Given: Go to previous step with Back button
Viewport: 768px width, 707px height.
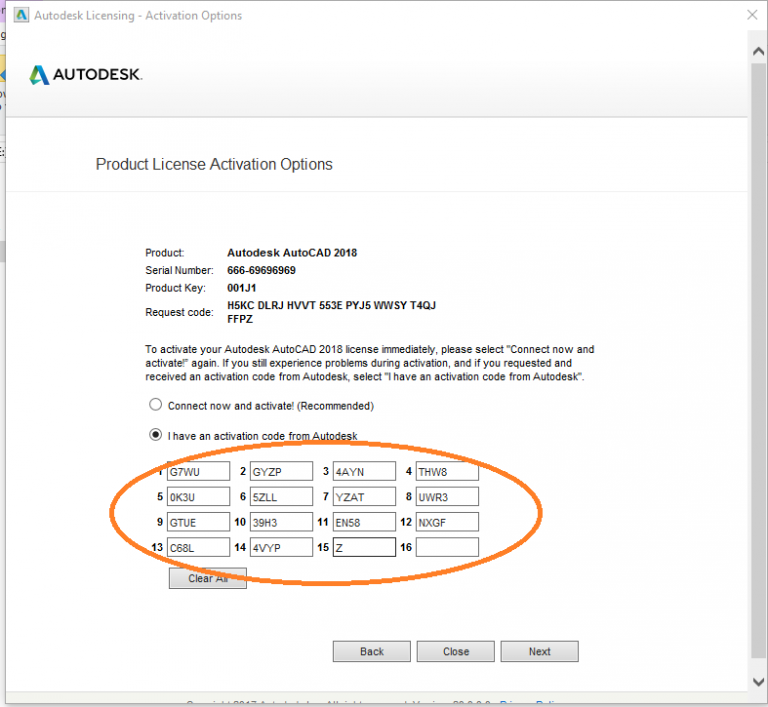Looking at the screenshot, I should click(x=371, y=651).
